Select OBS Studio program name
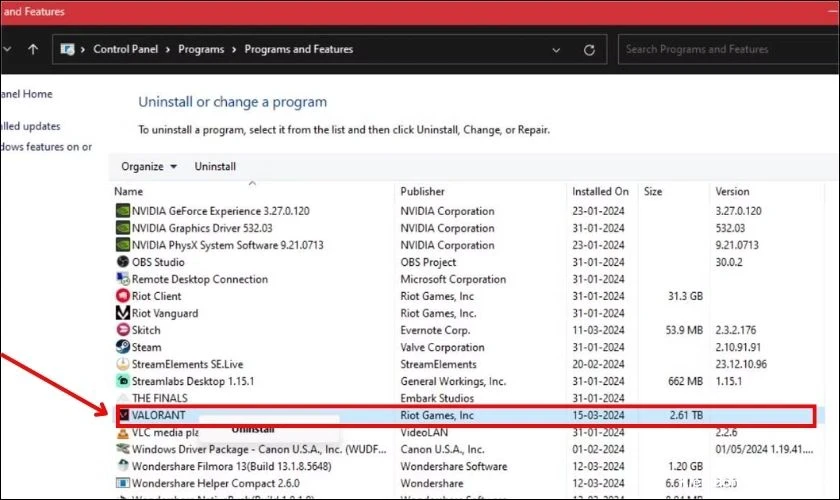 click(158, 262)
